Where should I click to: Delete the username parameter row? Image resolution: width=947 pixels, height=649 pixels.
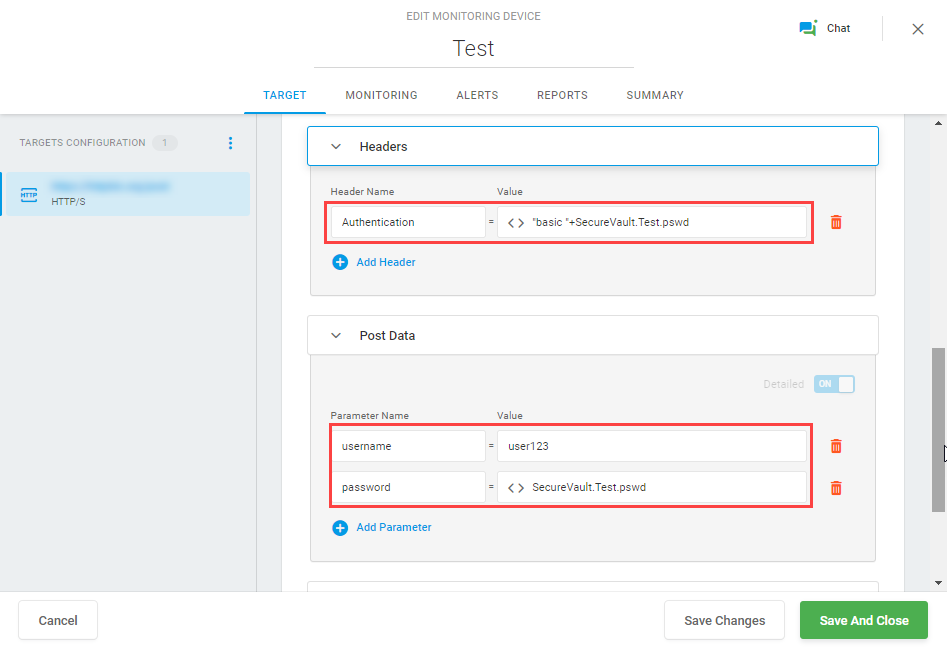836,446
